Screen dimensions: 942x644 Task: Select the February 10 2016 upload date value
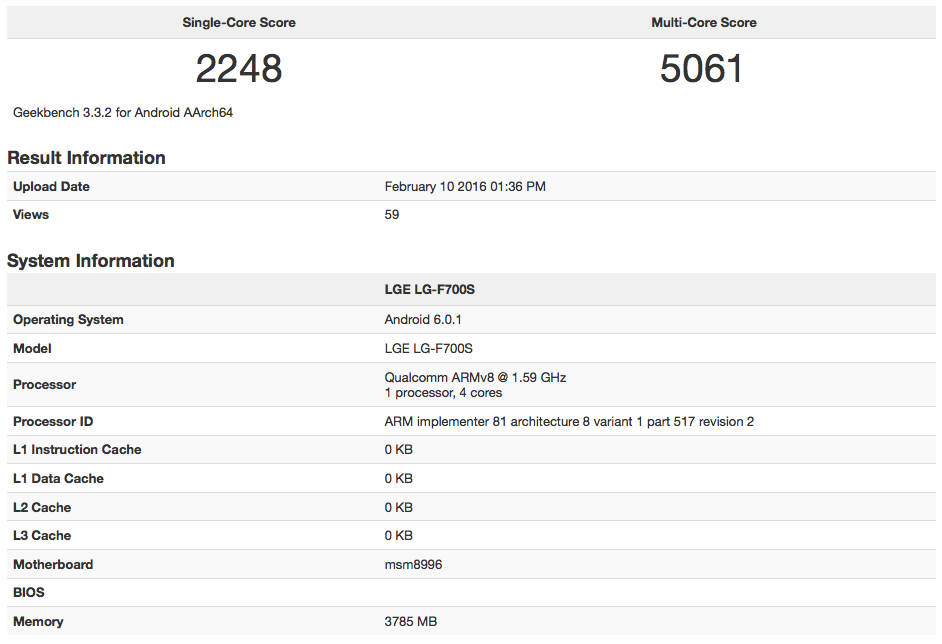tap(465, 187)
